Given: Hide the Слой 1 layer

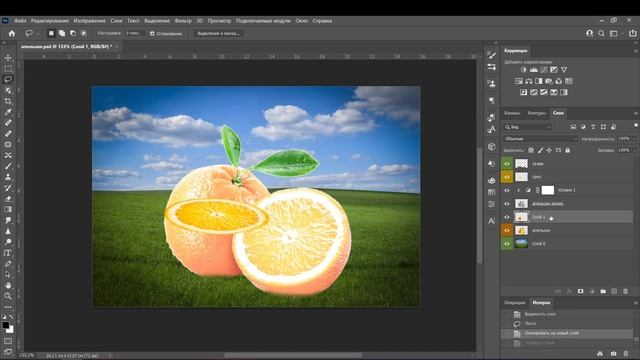Looking at the screenshot, I should [x=507, y=217].
